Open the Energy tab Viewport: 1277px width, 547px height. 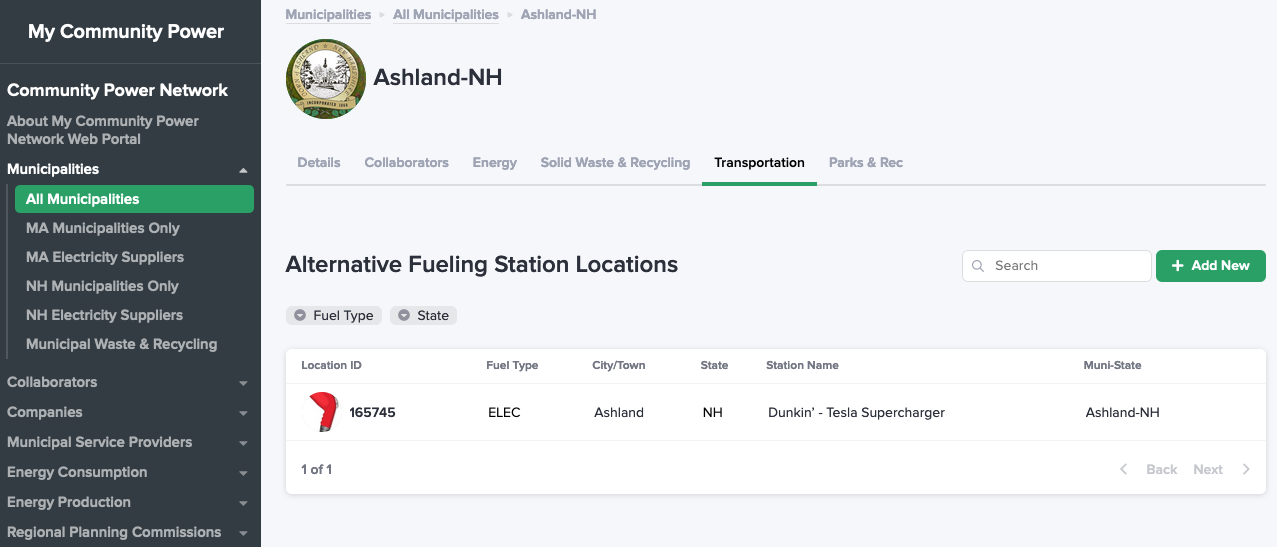495,163
